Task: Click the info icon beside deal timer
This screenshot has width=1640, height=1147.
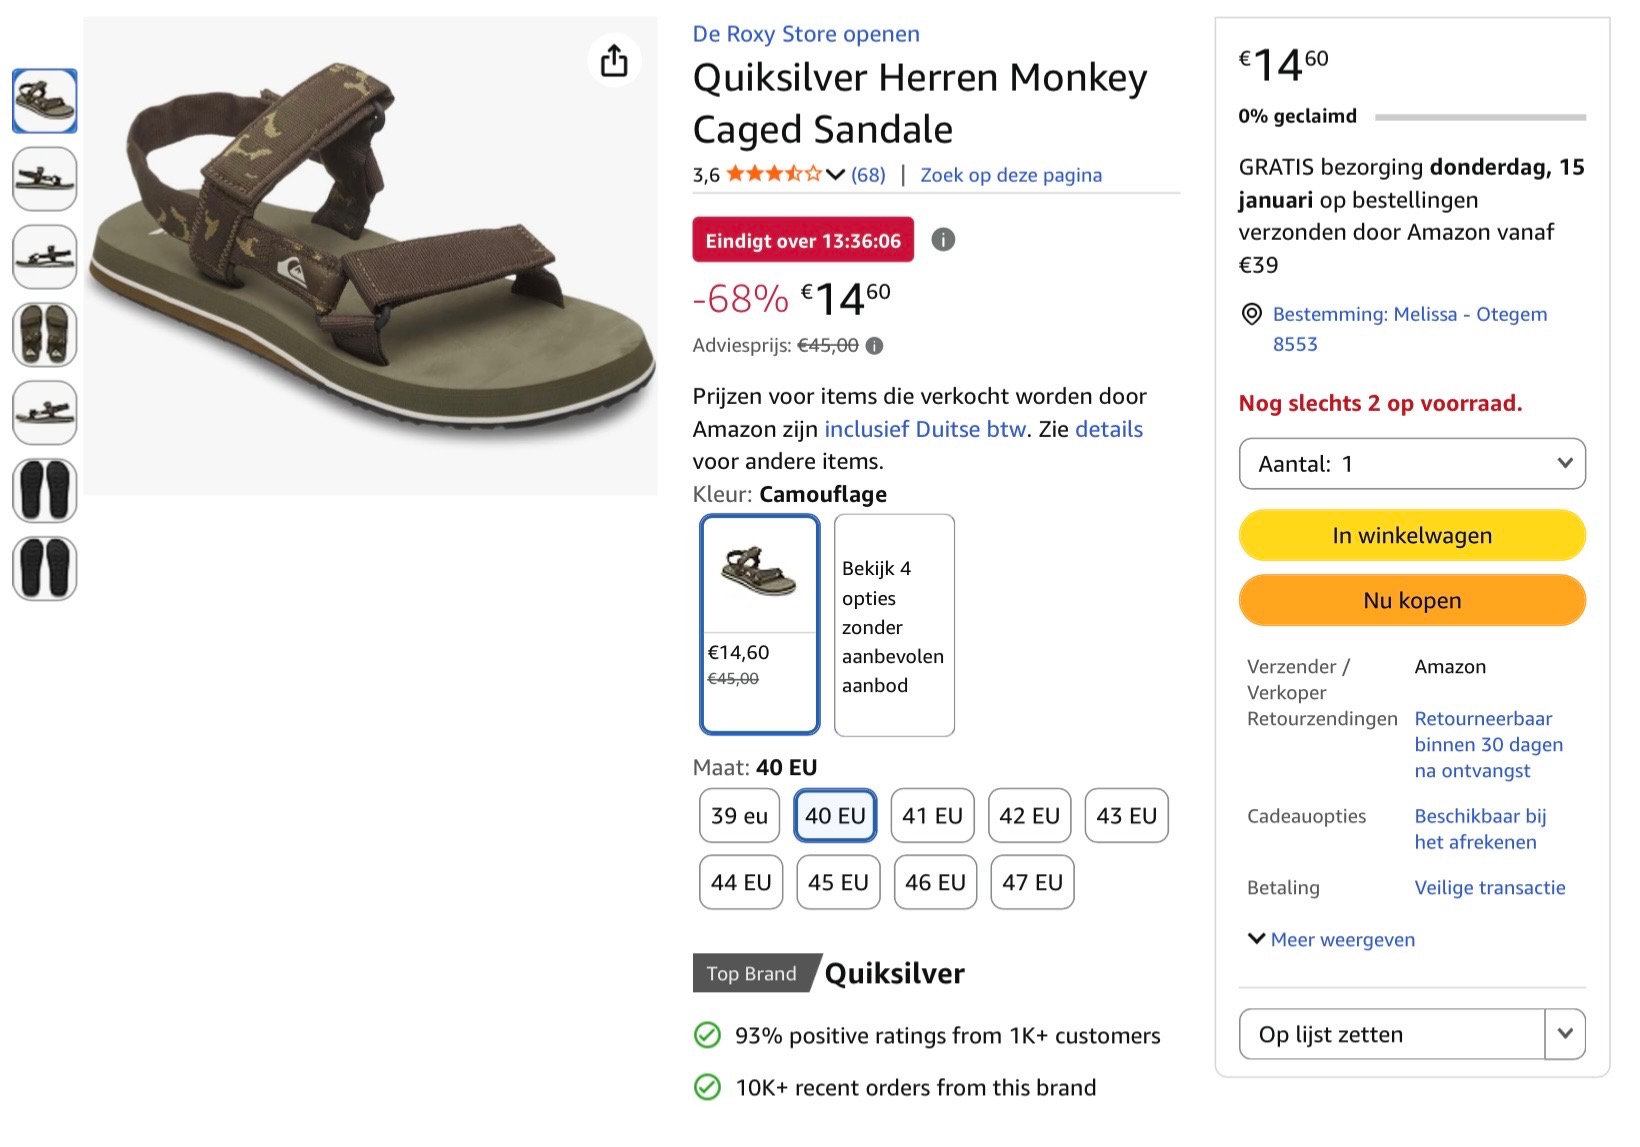Action: (943, 240)
